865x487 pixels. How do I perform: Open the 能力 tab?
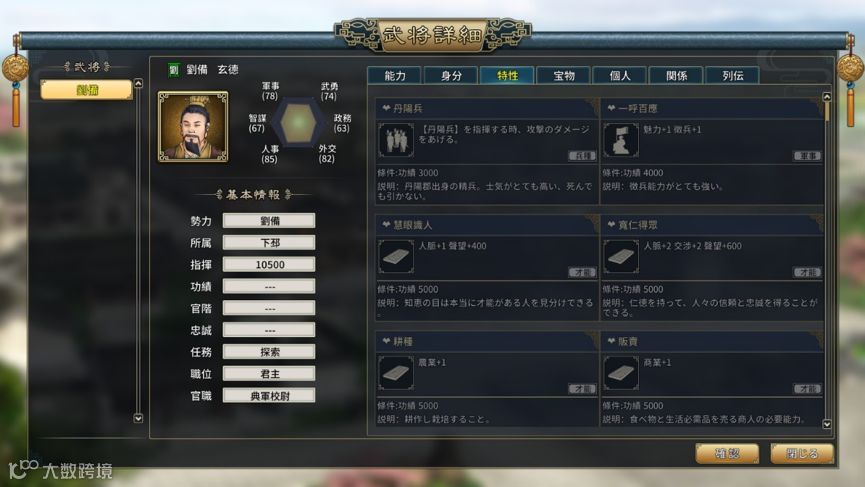point(395,76)
